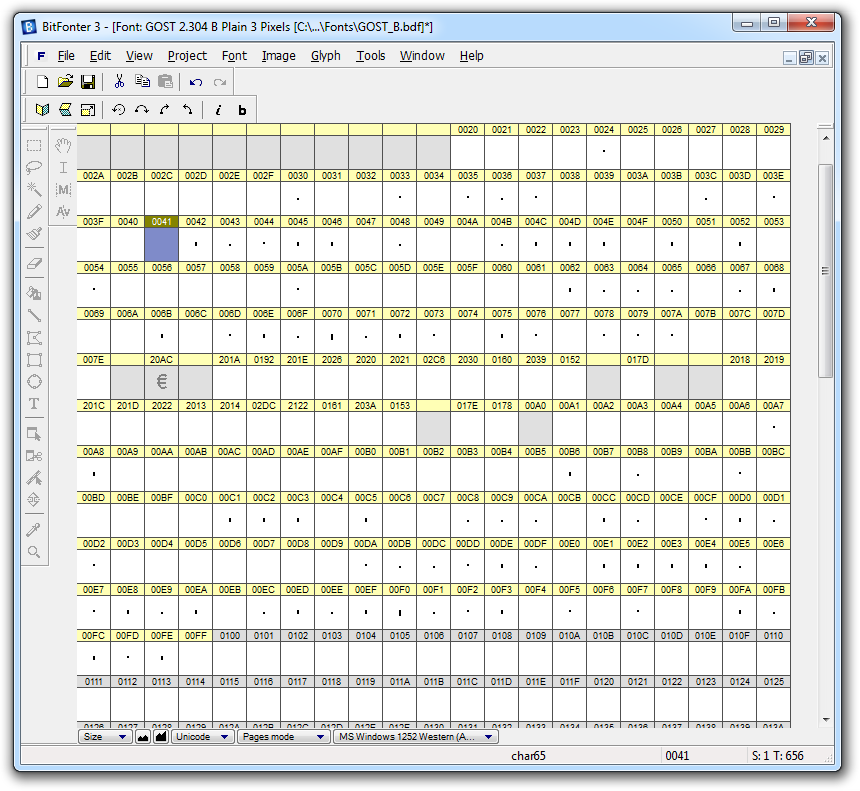Click the rotate 180 degrees icon
Viewport: 860px width, 791px height.
click(x=142, y=110)
